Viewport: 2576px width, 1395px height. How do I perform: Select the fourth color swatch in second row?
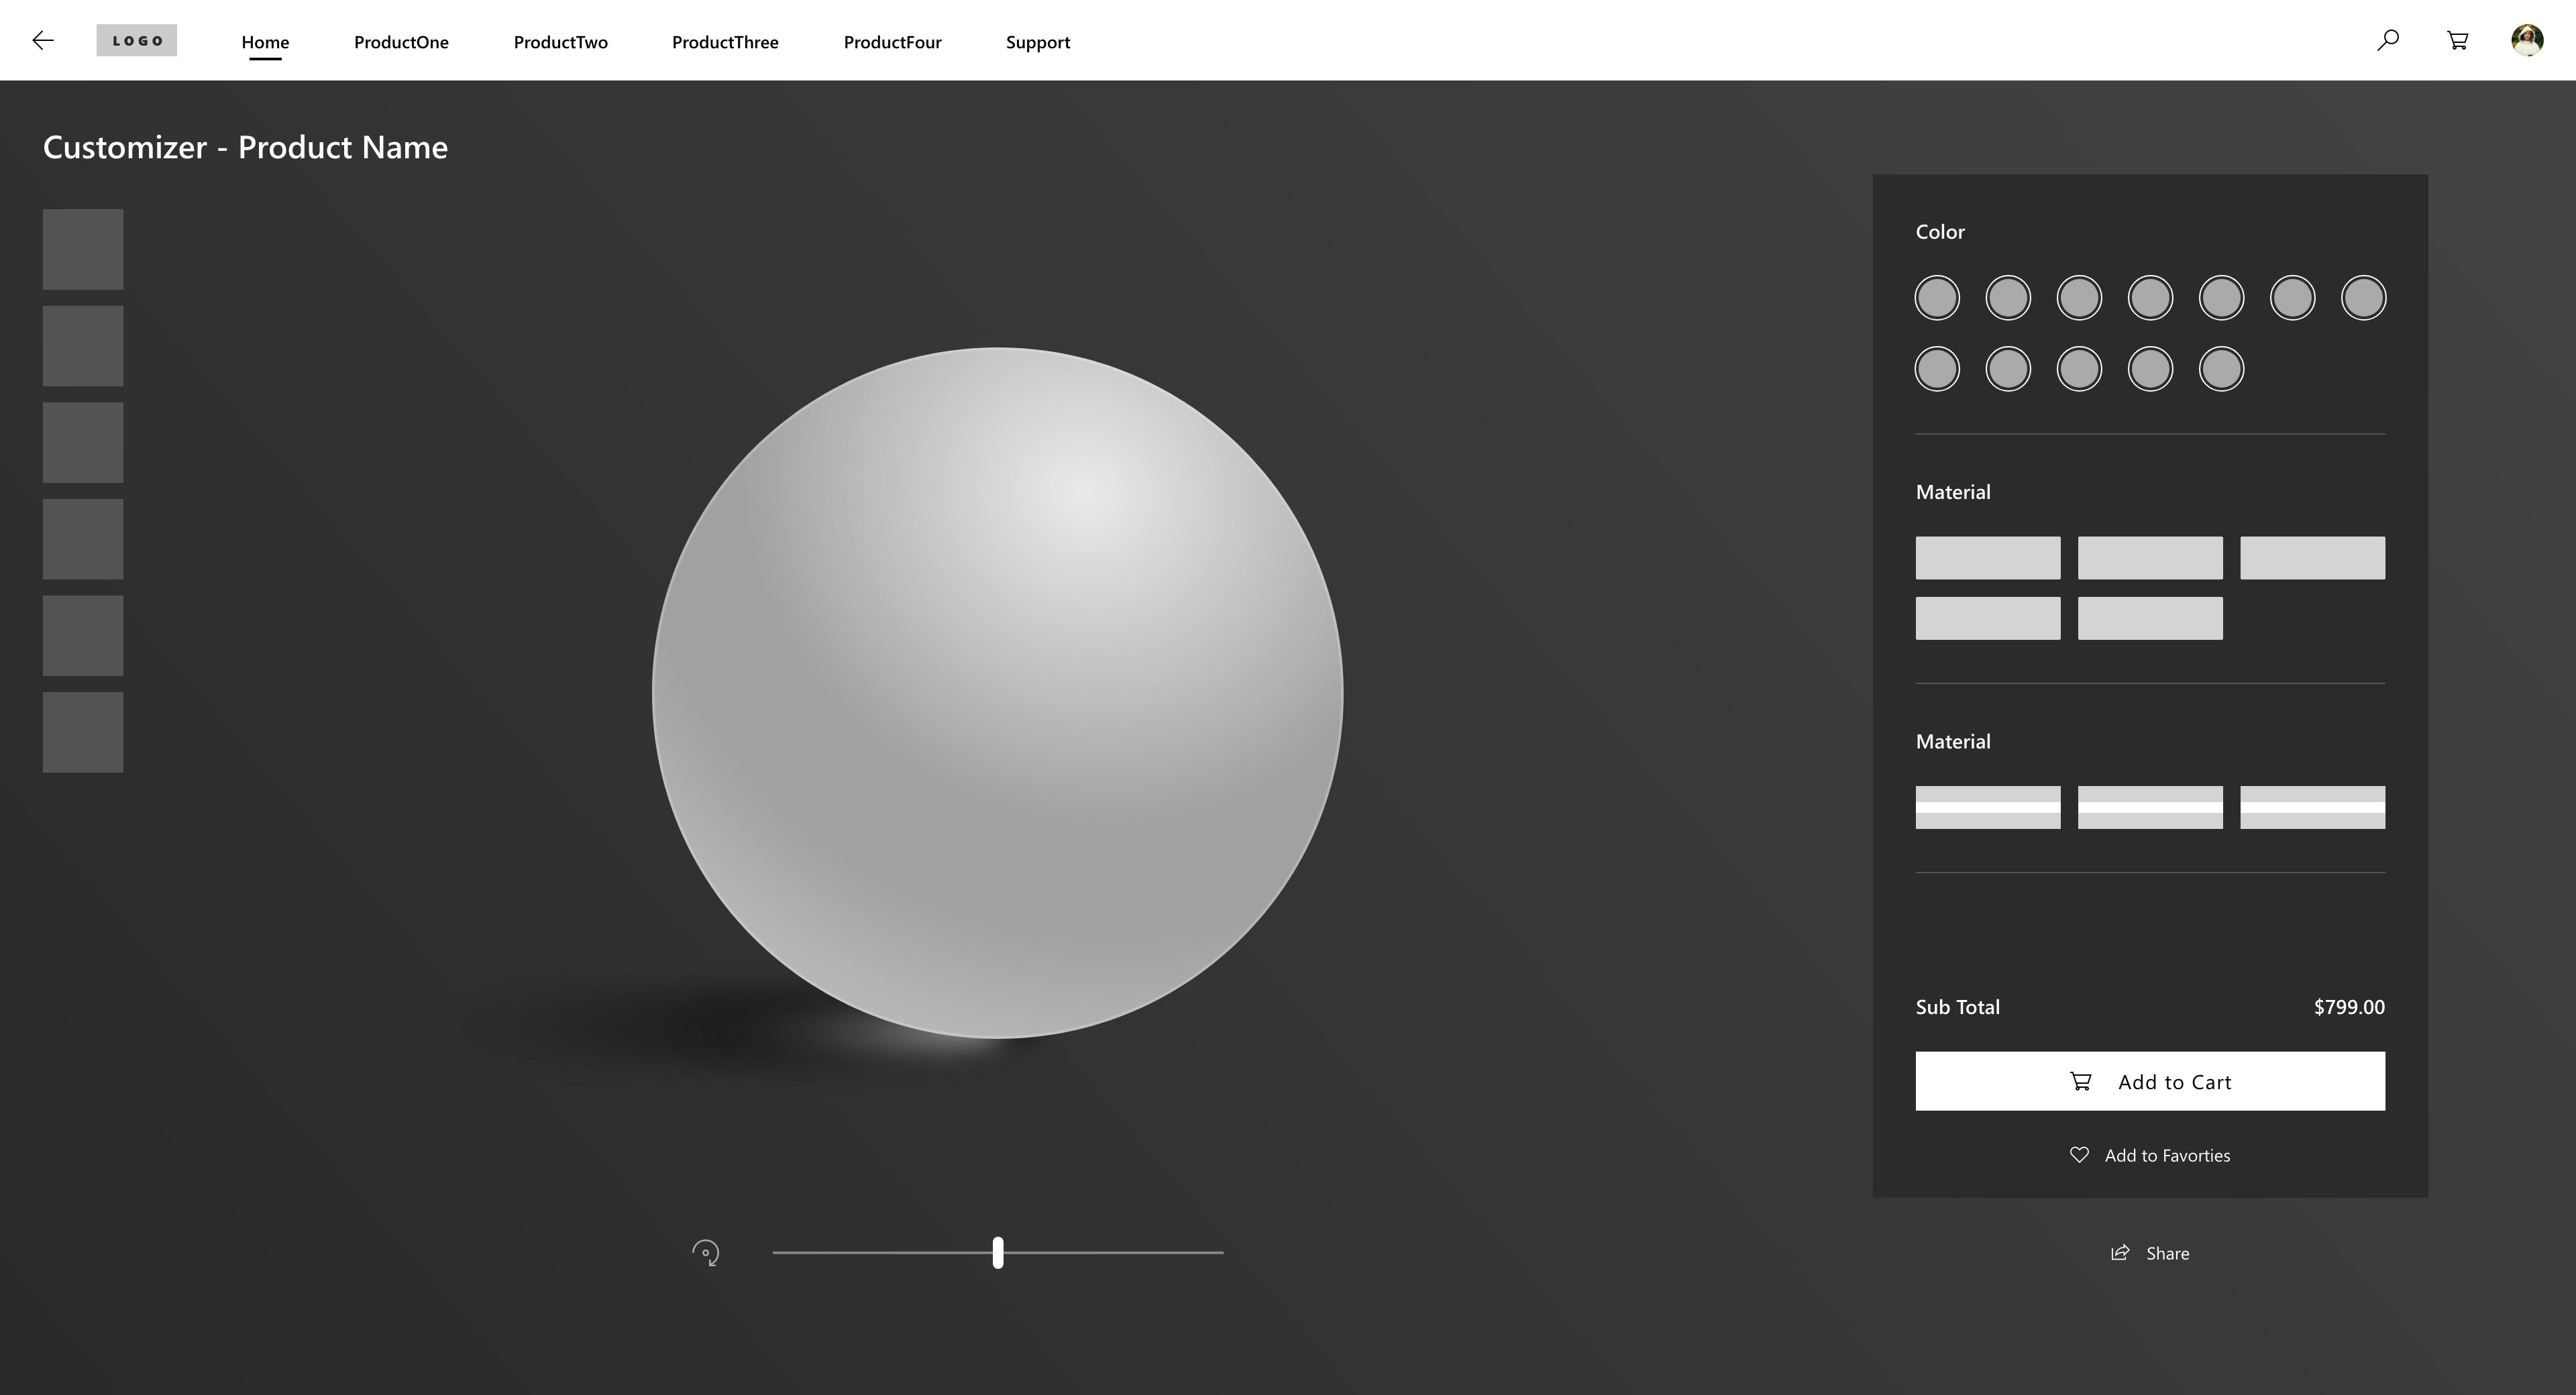2150,369
